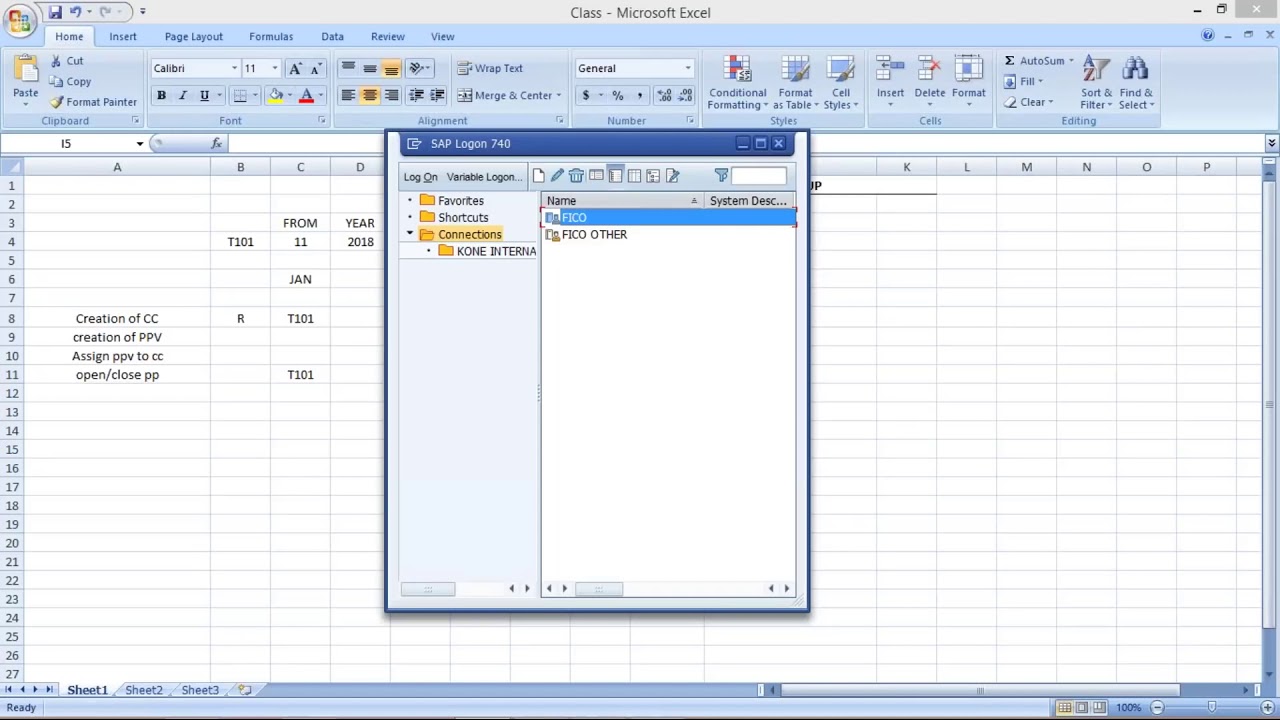This screenshot has height=720, width=1280.
Task: Open Conditional Formatting button
Action: pos(738,83)
